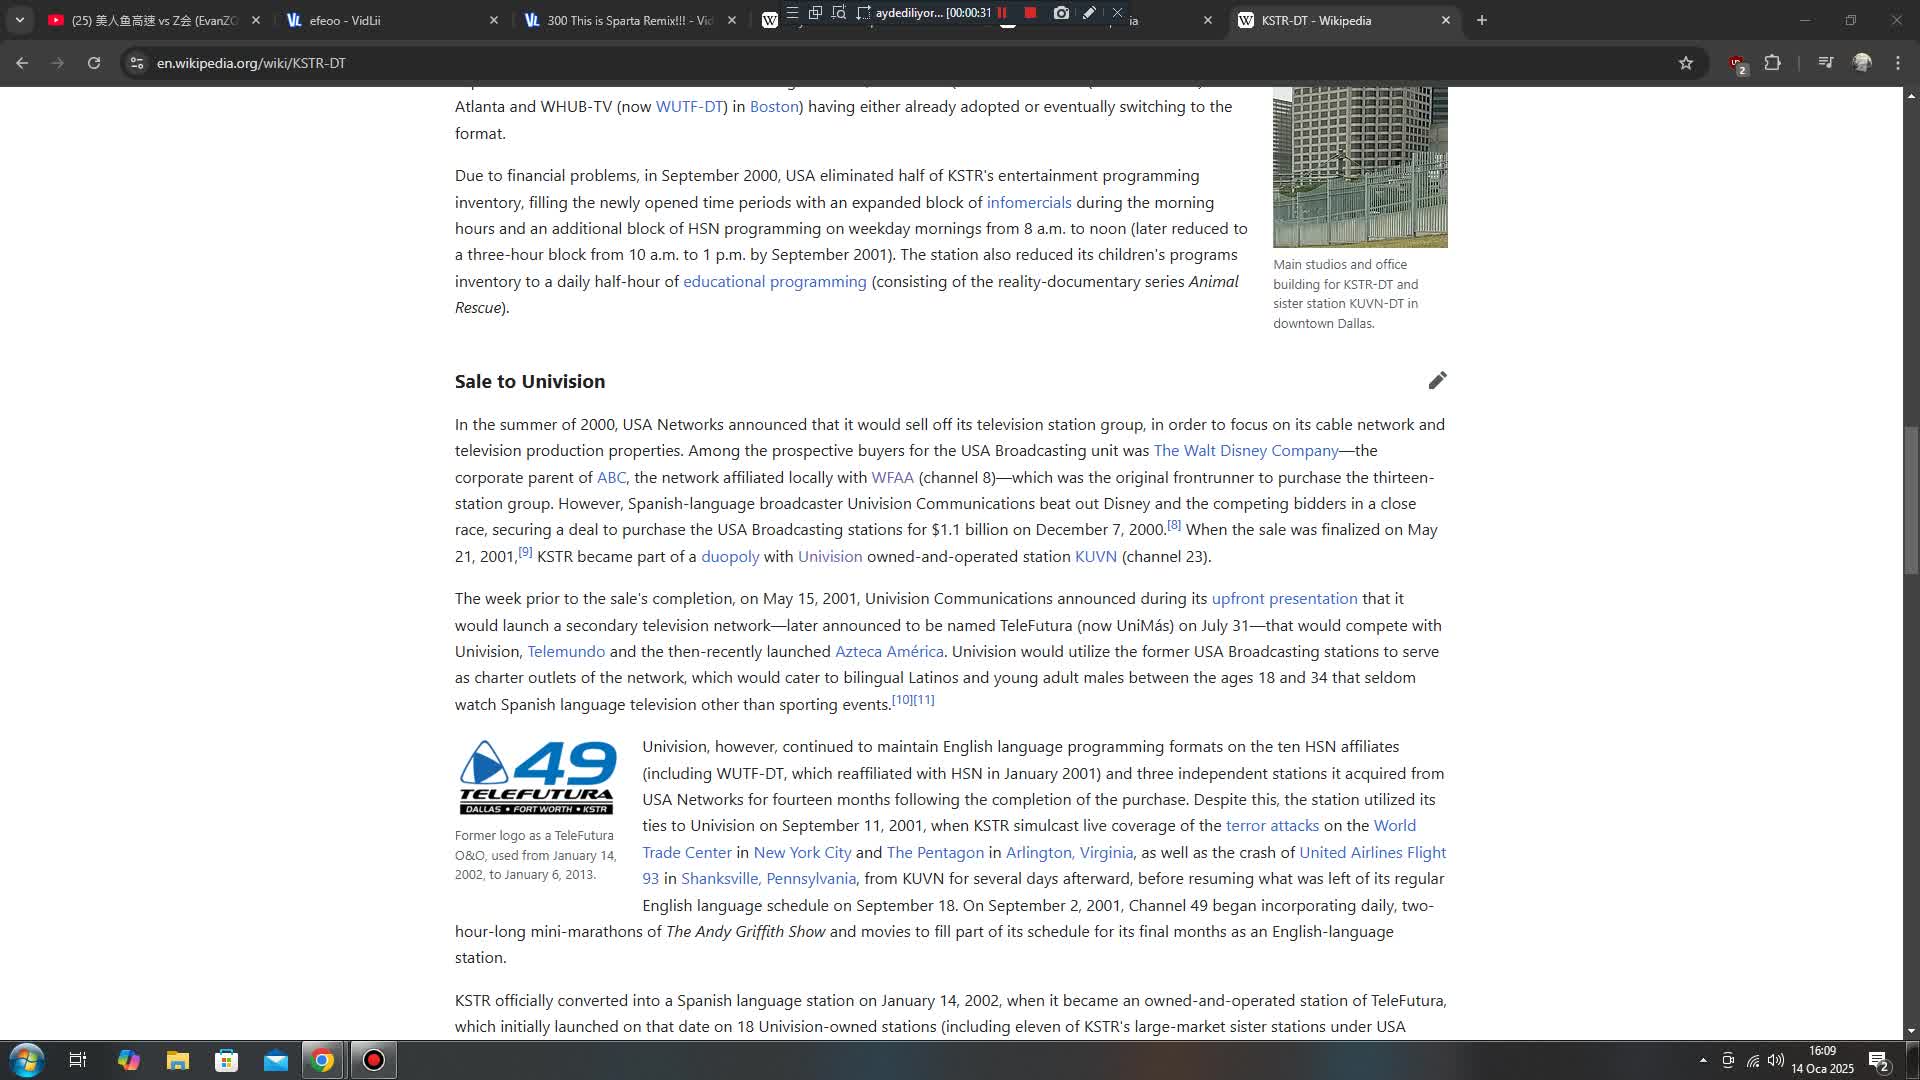Expand the tab search dropdown arrow
The image size is (1920, 1080).
(19, 20)
